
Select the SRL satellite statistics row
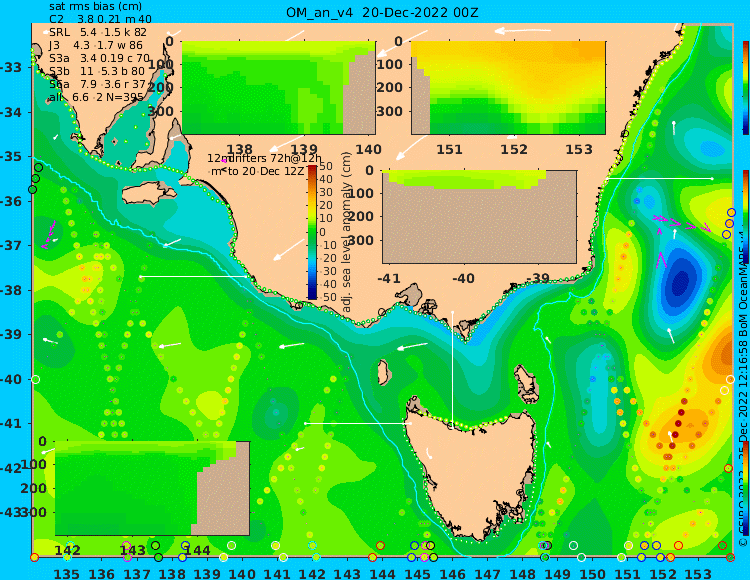coord(98,32)
